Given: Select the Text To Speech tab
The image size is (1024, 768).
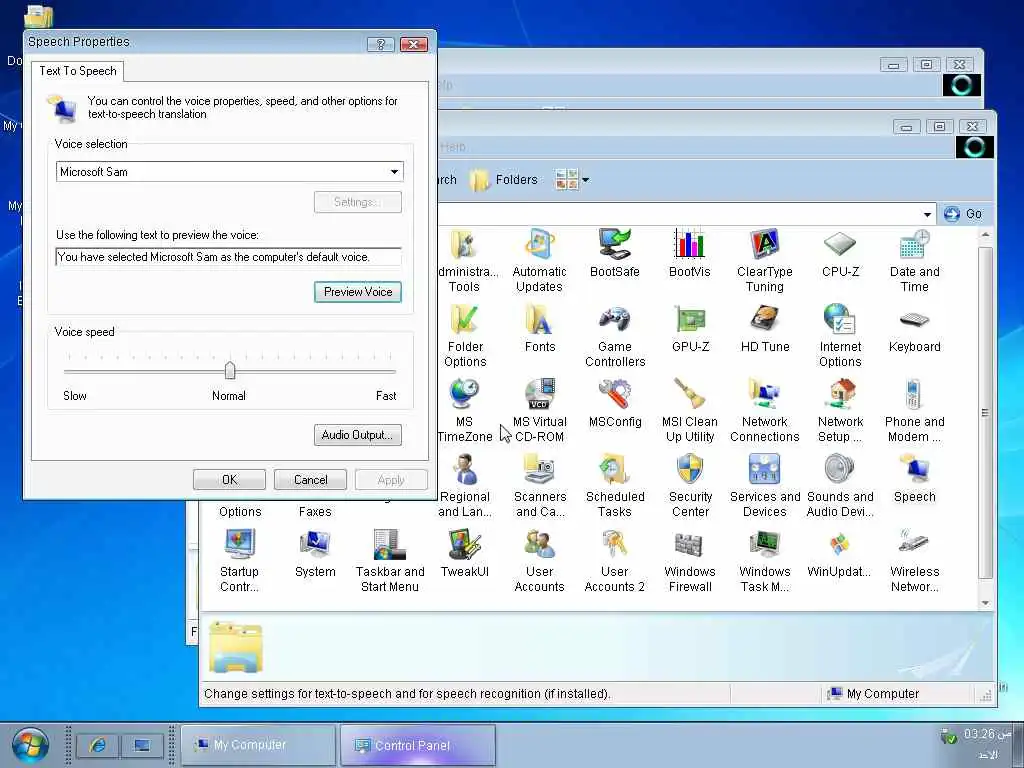Looking at the screenshot, I should (78, 71).
